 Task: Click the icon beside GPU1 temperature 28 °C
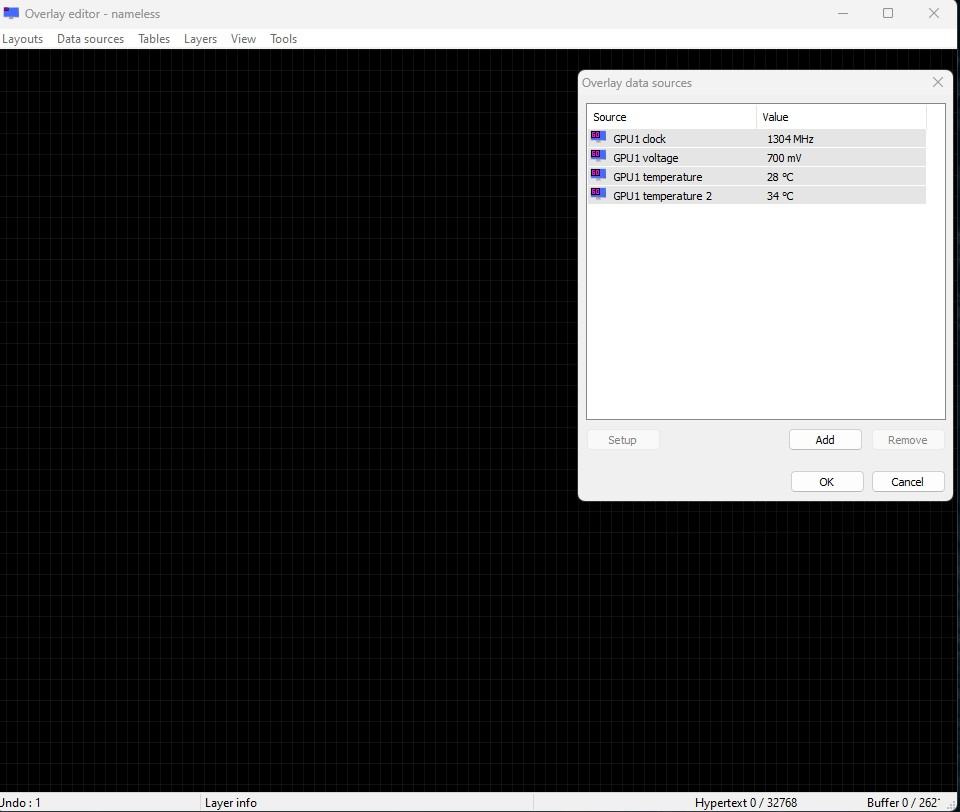(598, 176)
